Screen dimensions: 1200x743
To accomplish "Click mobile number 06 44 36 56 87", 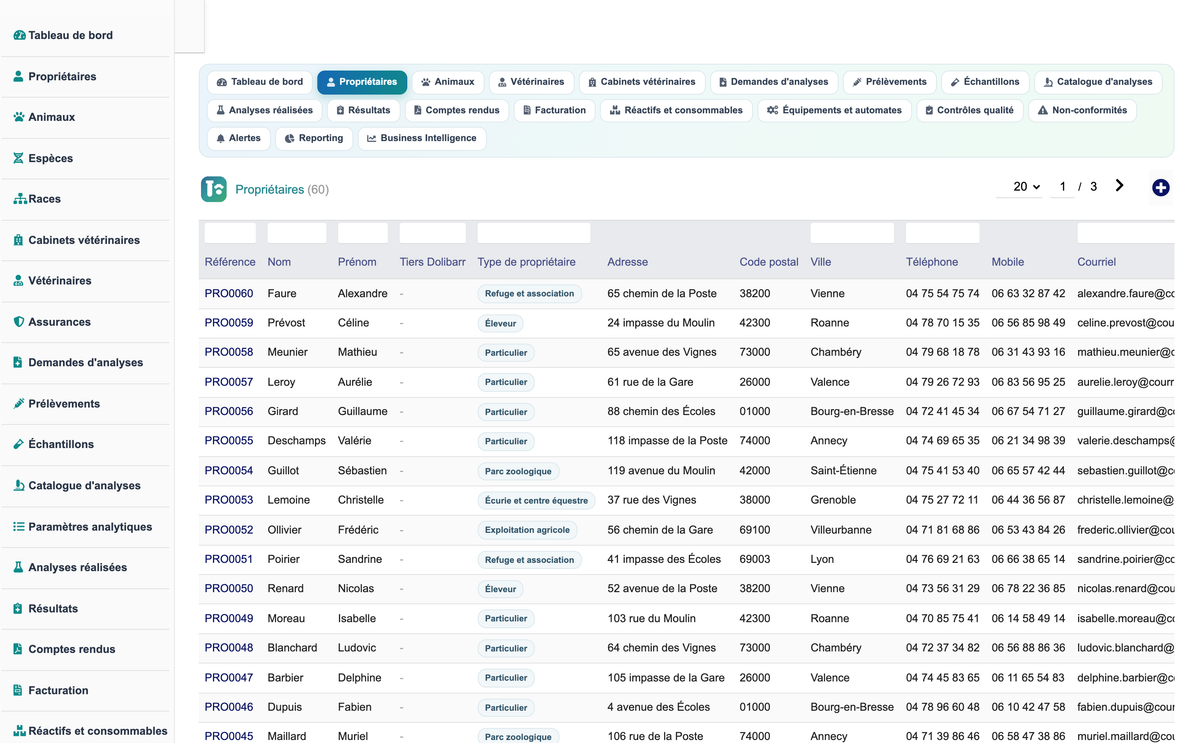I will (x=1028, y=500).
